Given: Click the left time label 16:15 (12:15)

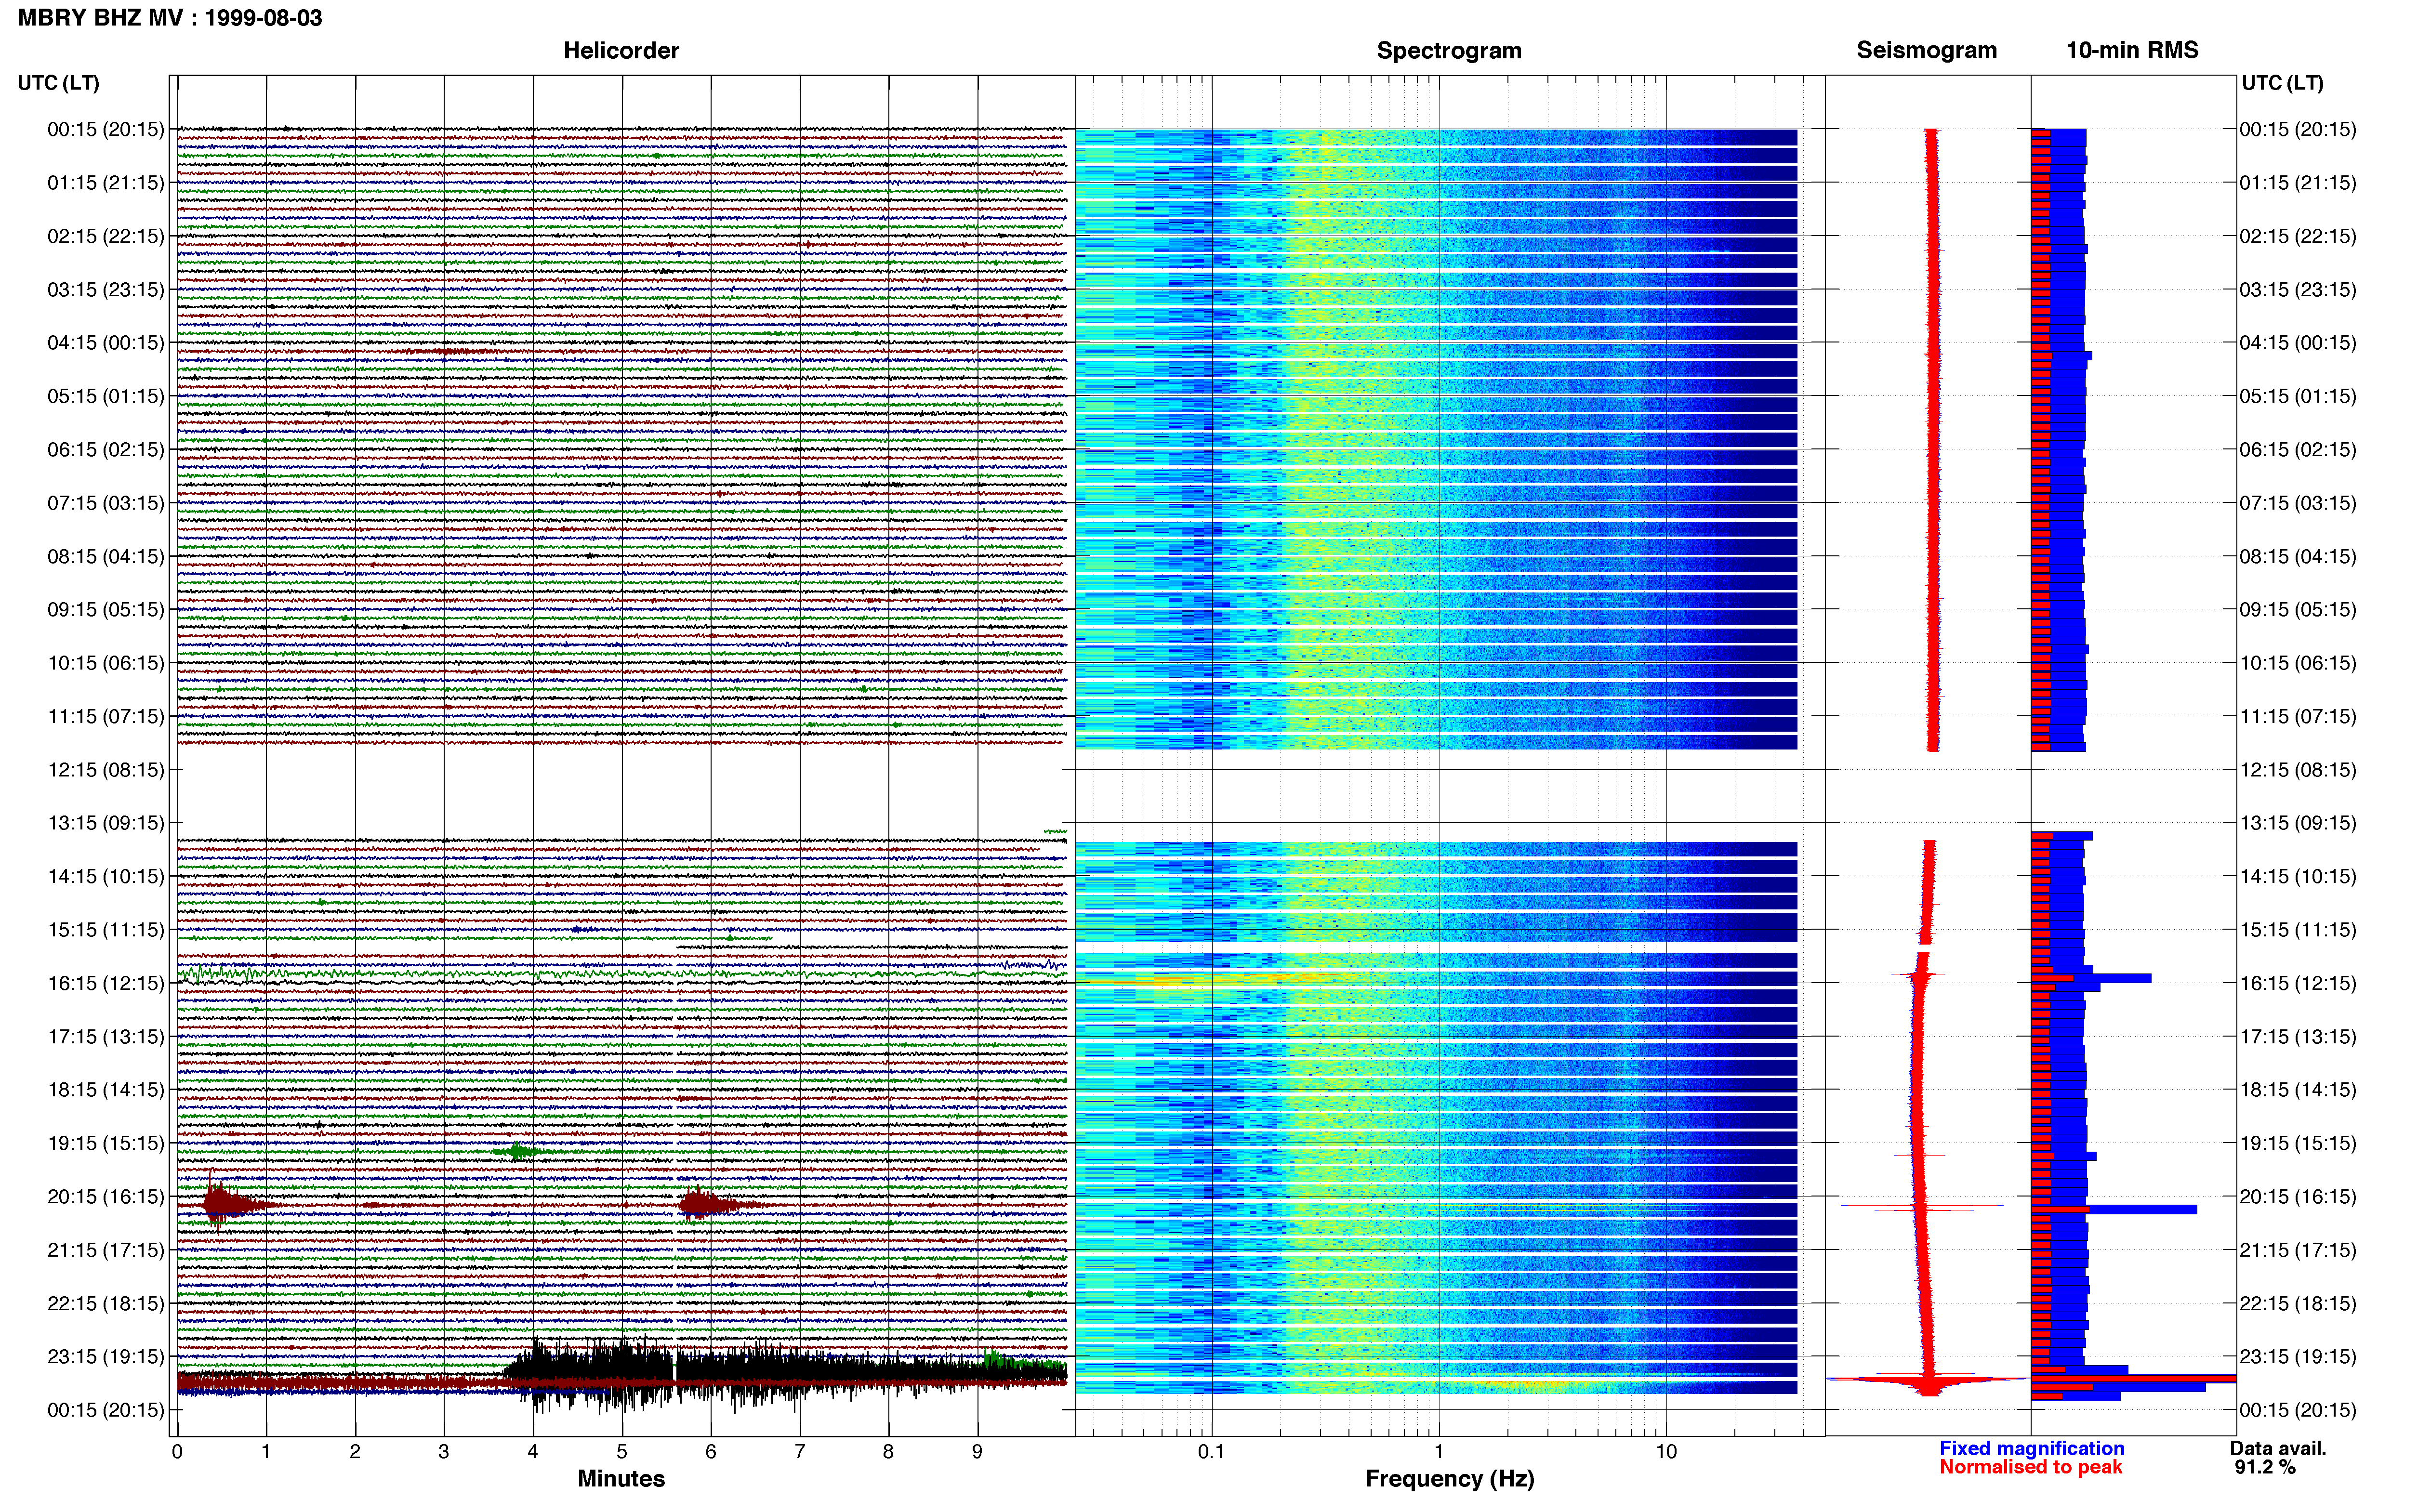Looking at the screenshot, I should tap(106, 983).
